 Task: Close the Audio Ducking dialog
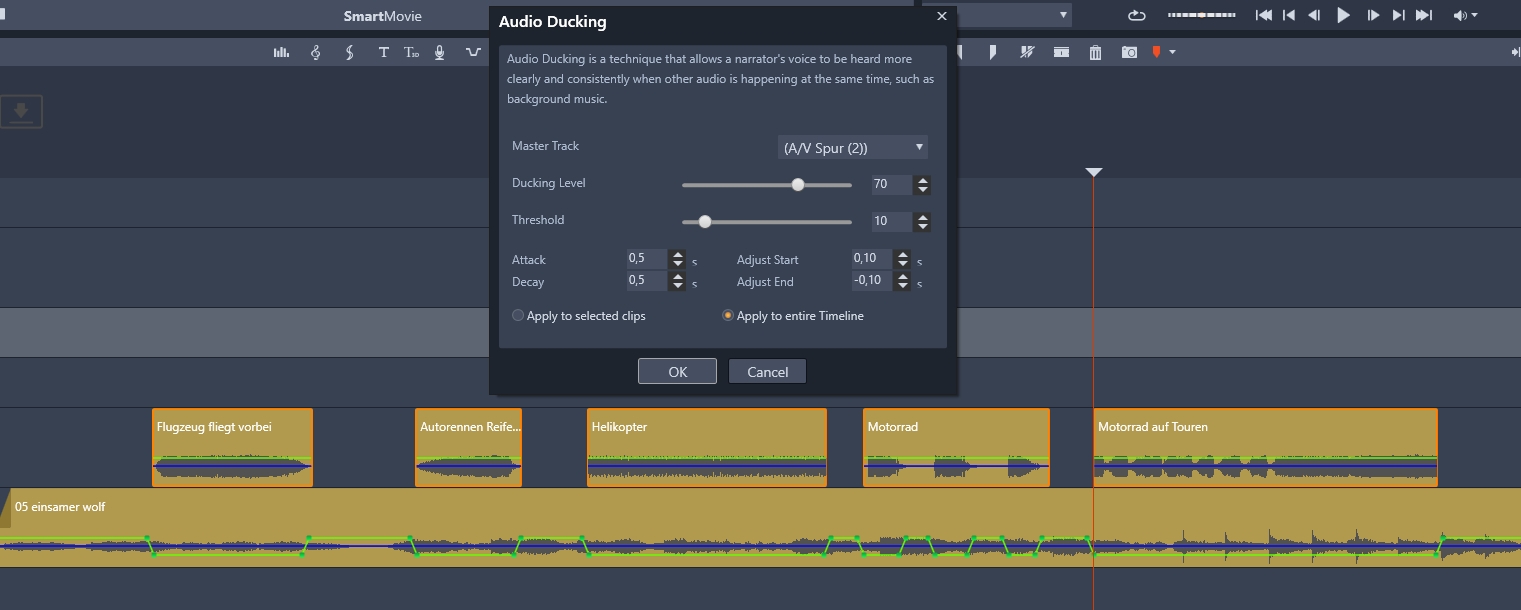pos(941,16)
